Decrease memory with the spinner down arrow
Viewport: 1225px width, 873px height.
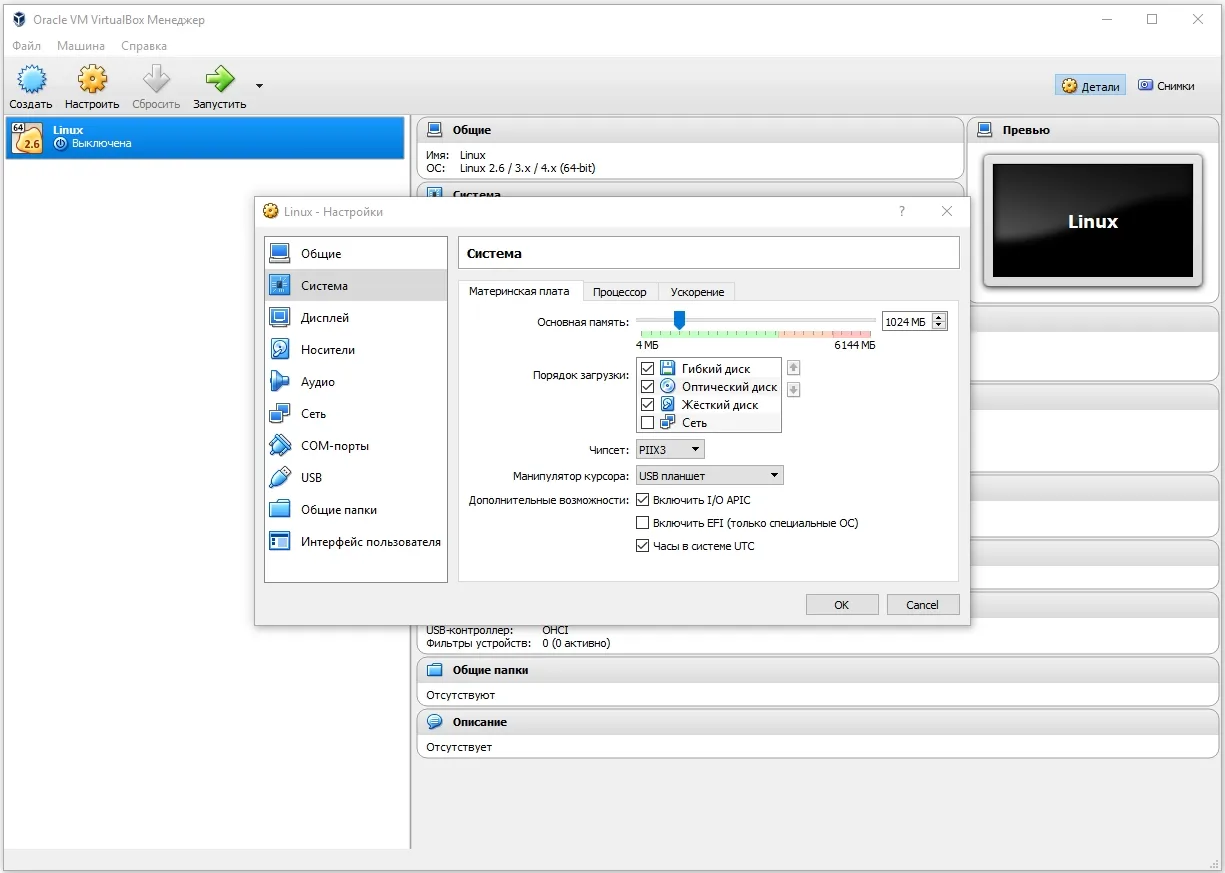click(x=939, y=326)
